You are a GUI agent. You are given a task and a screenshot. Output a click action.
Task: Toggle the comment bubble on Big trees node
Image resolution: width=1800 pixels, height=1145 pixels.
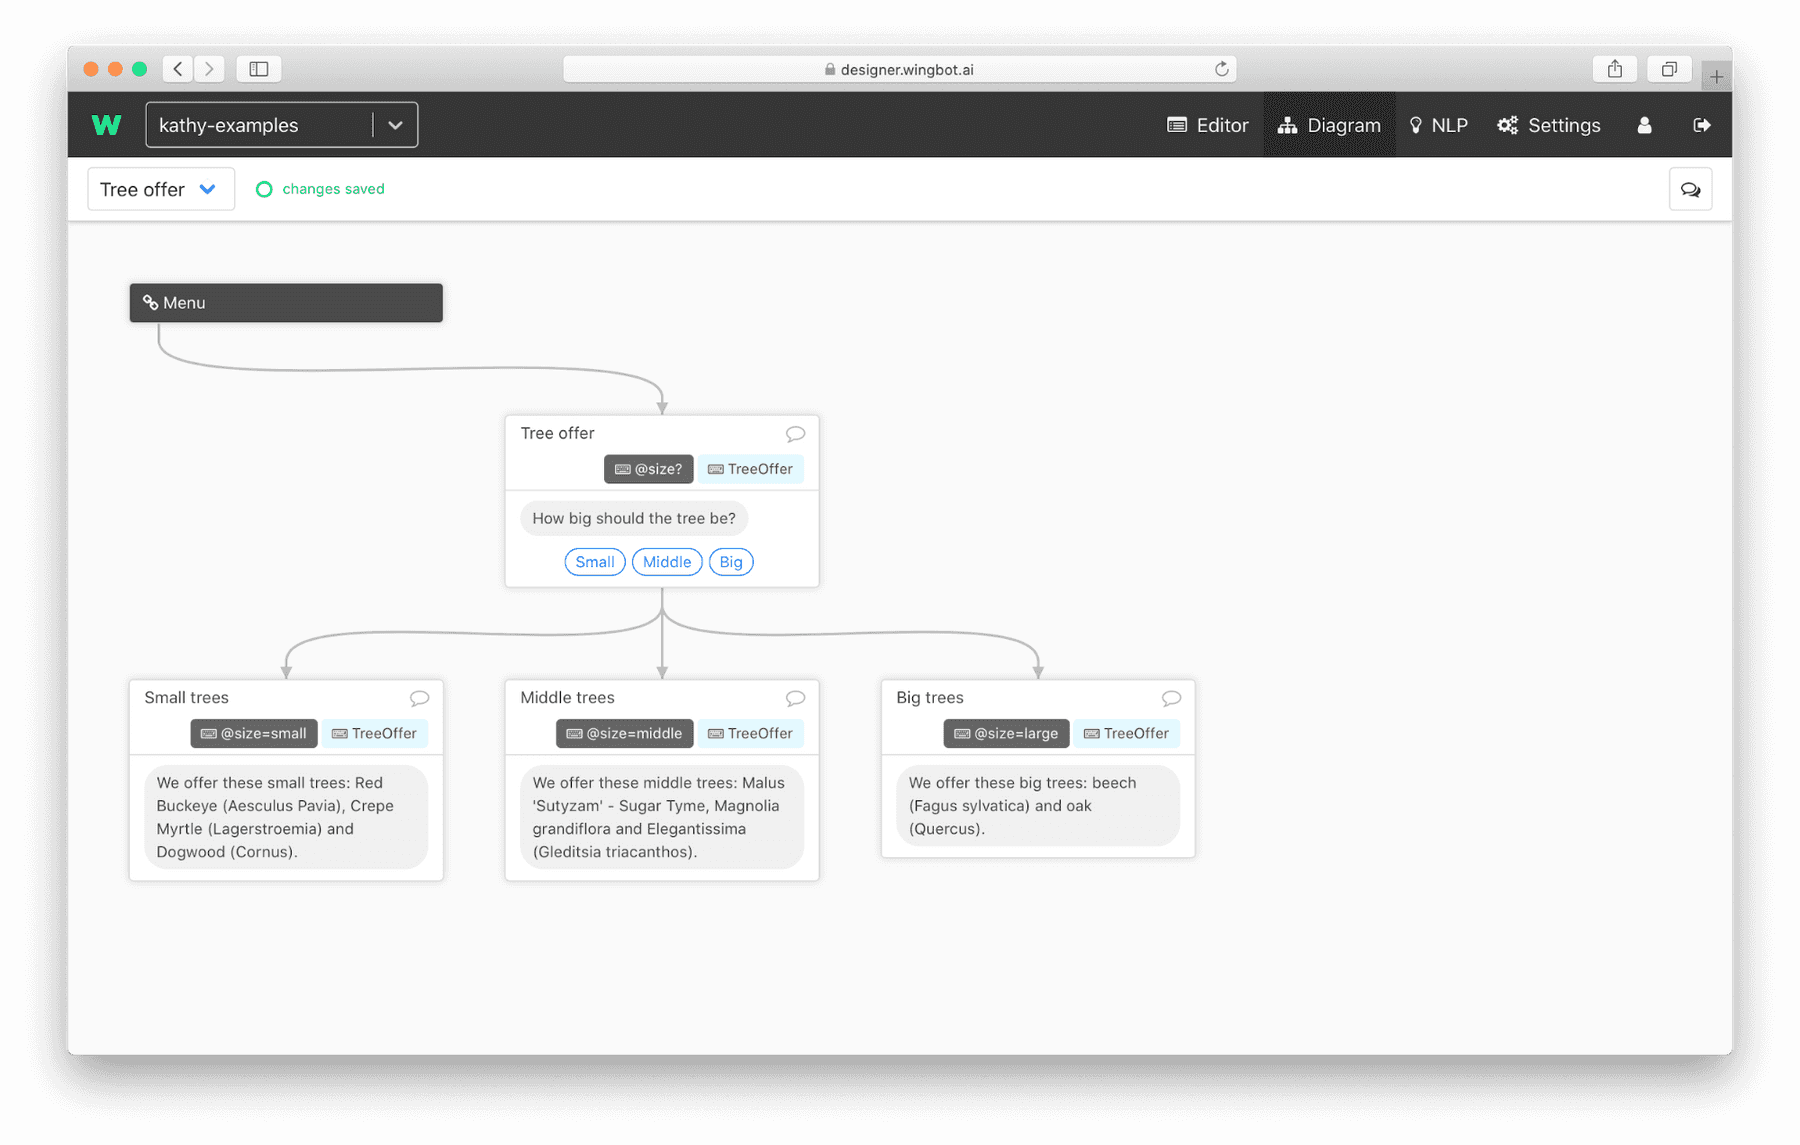click(1171, 698)
